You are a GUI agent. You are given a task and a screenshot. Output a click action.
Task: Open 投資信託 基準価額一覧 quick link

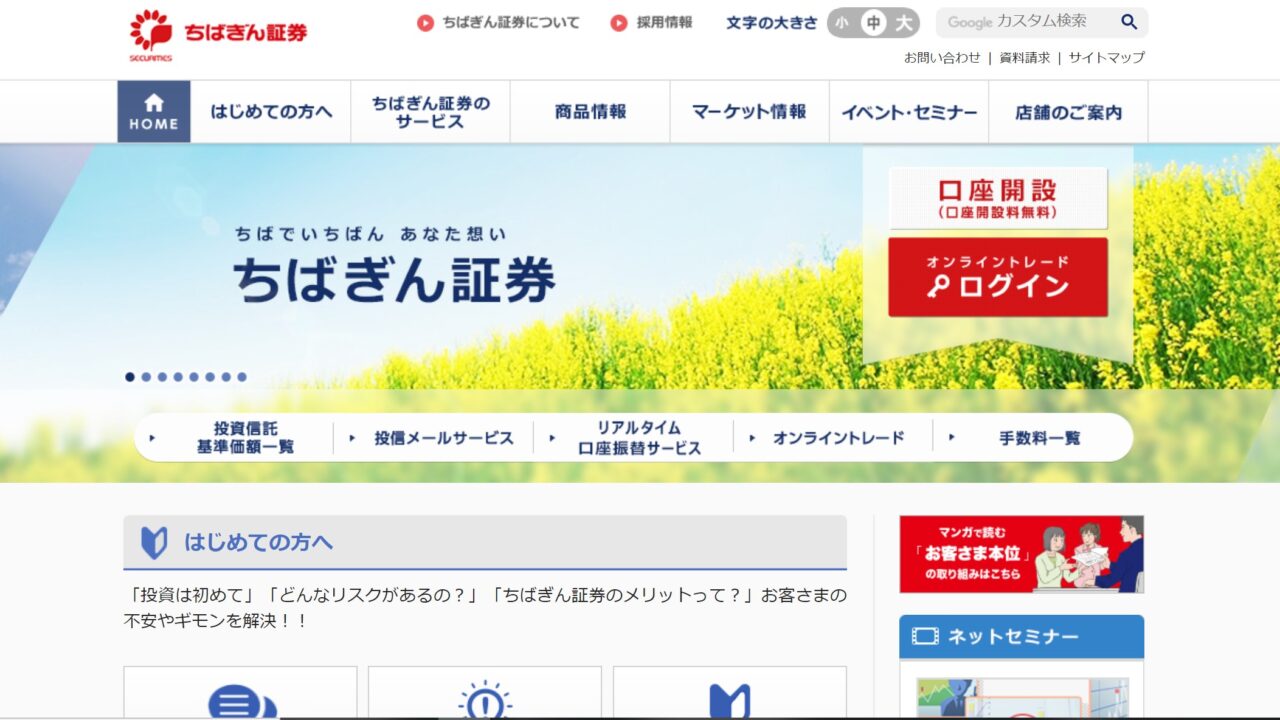[245, 438]
